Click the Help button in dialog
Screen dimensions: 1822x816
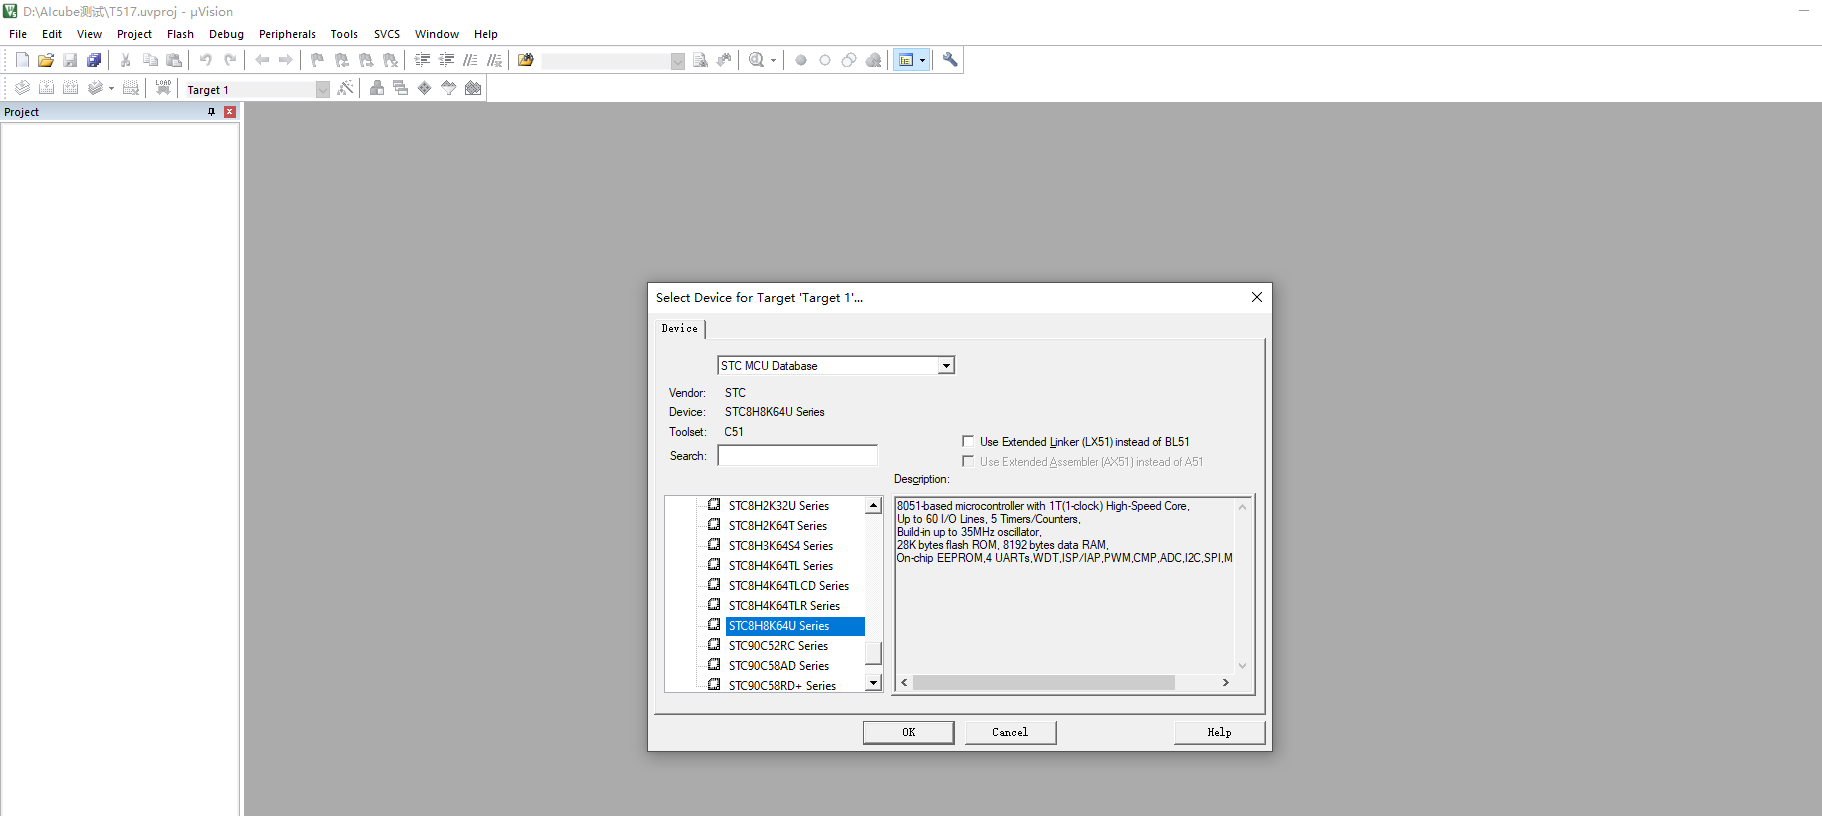pyautogui.click(x=1219, y=732)
